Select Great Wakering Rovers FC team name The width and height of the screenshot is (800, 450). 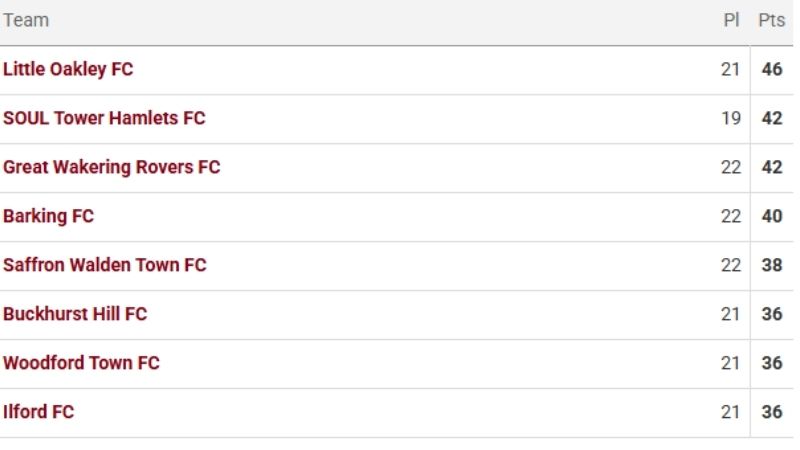[x=111, y=167]
